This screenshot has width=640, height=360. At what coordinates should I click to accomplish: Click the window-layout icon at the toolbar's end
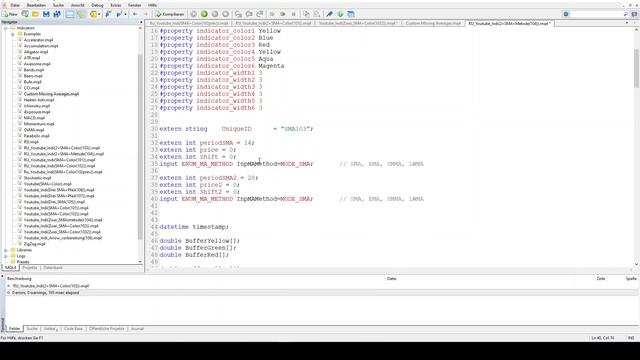351,14
